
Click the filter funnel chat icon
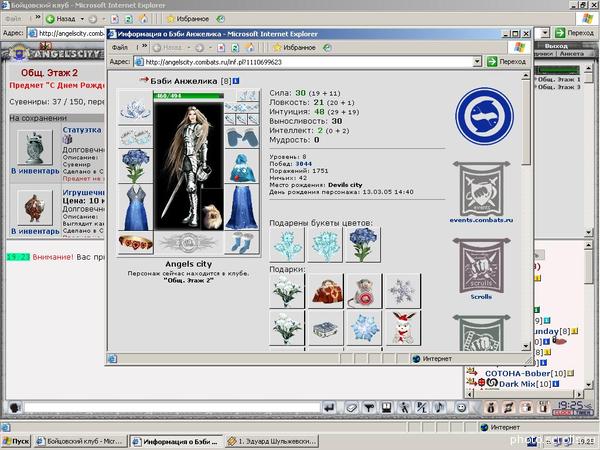point(369,408)
